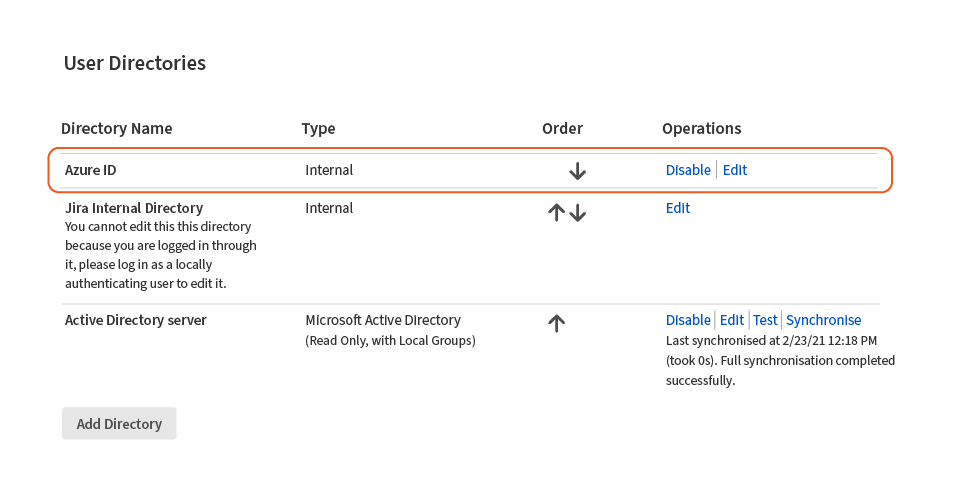Move Active Directory server up in order
This screenshot has width=955, height=495.
tap(557, 323)
